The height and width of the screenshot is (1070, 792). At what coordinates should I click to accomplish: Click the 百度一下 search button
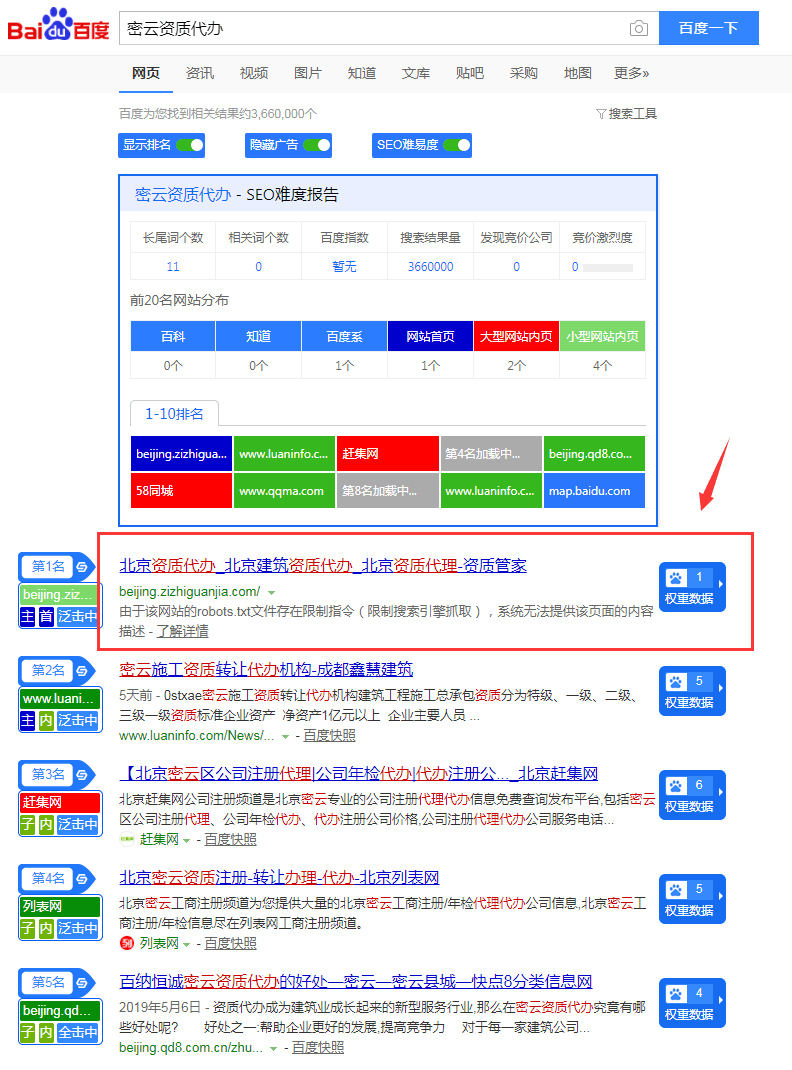point(709,28)
